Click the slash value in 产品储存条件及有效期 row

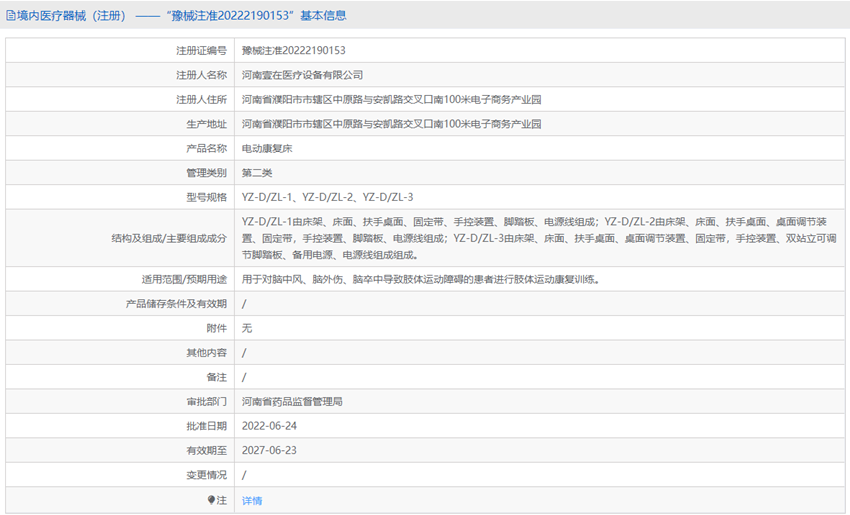pos(244,304)
